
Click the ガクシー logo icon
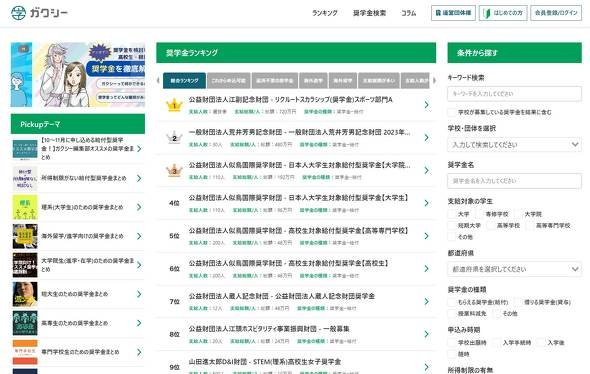coord(18,13)
